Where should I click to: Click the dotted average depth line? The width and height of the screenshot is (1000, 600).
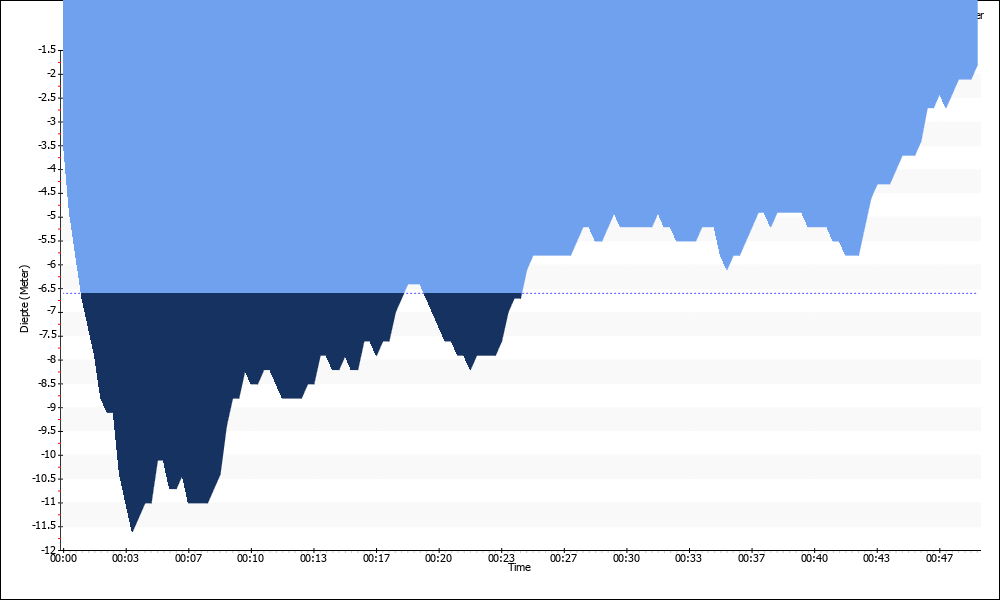[x=520, y=293]
